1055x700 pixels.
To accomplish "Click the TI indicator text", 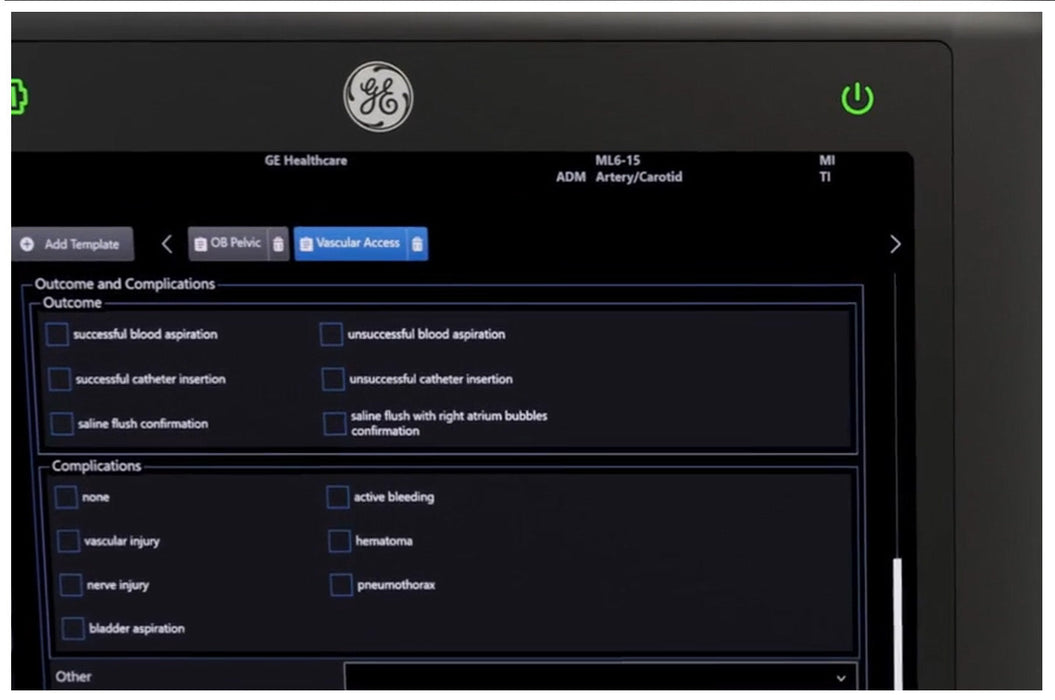I will (x=825, y=177).
